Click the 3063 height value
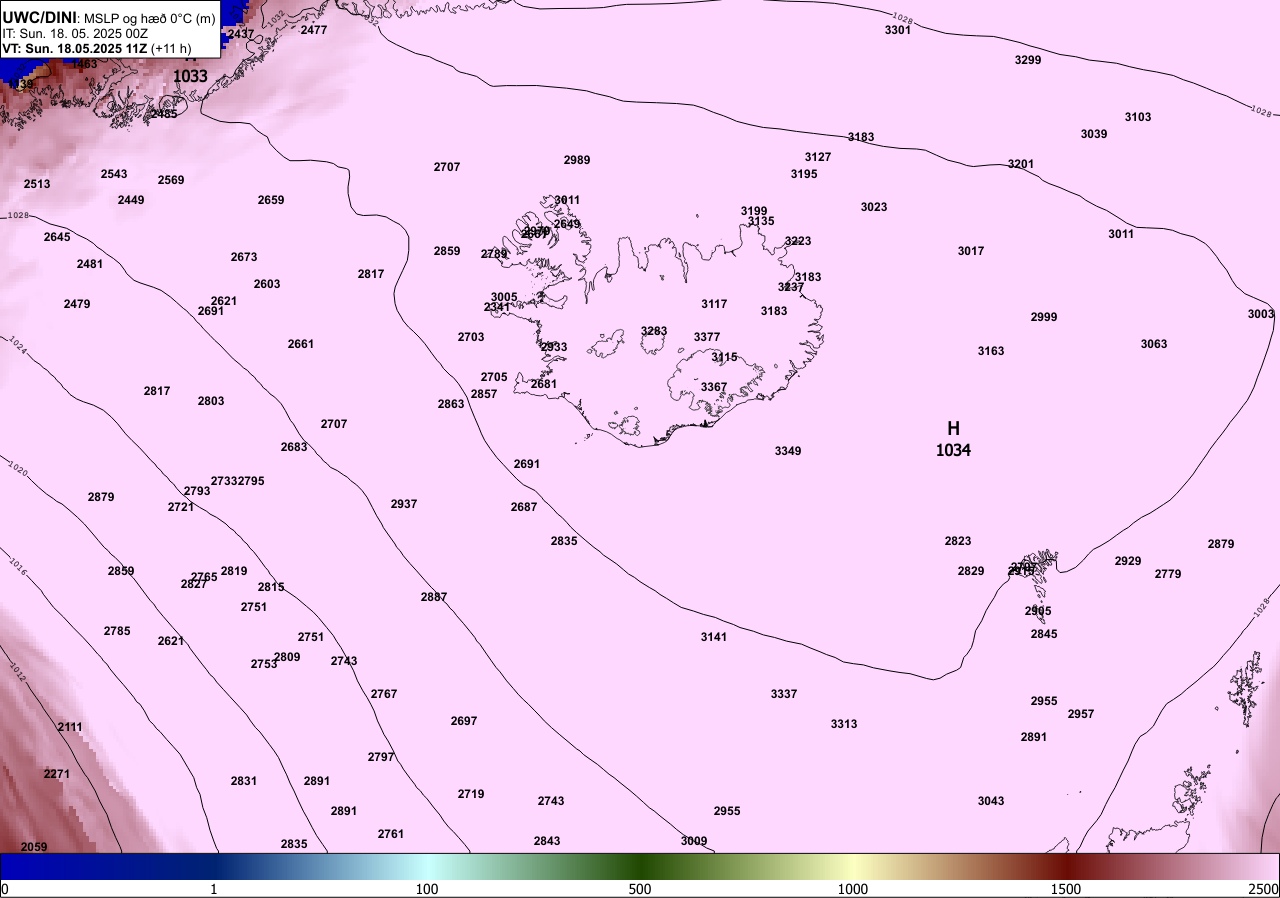The height and width of the screenshot is (898, 1280). [x=1154, y=344]
